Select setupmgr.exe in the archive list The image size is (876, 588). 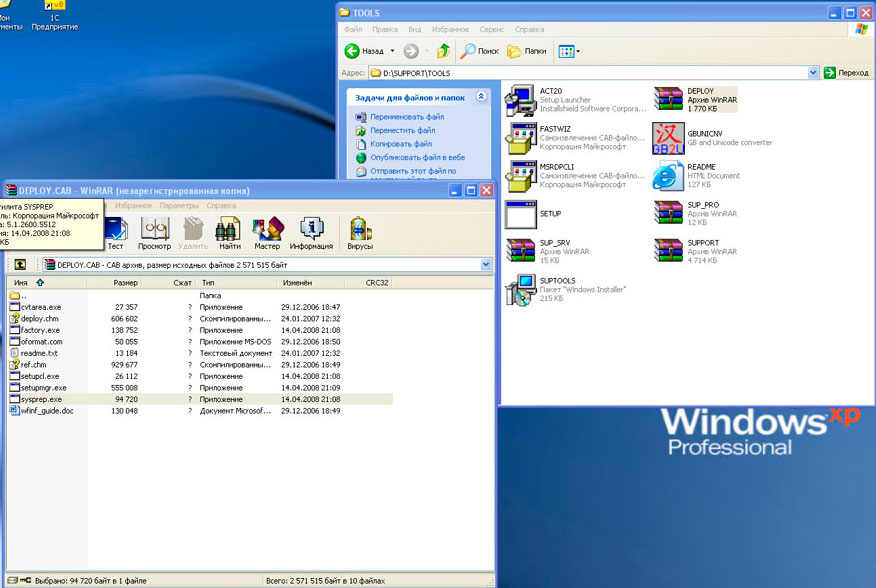[43, 387]
